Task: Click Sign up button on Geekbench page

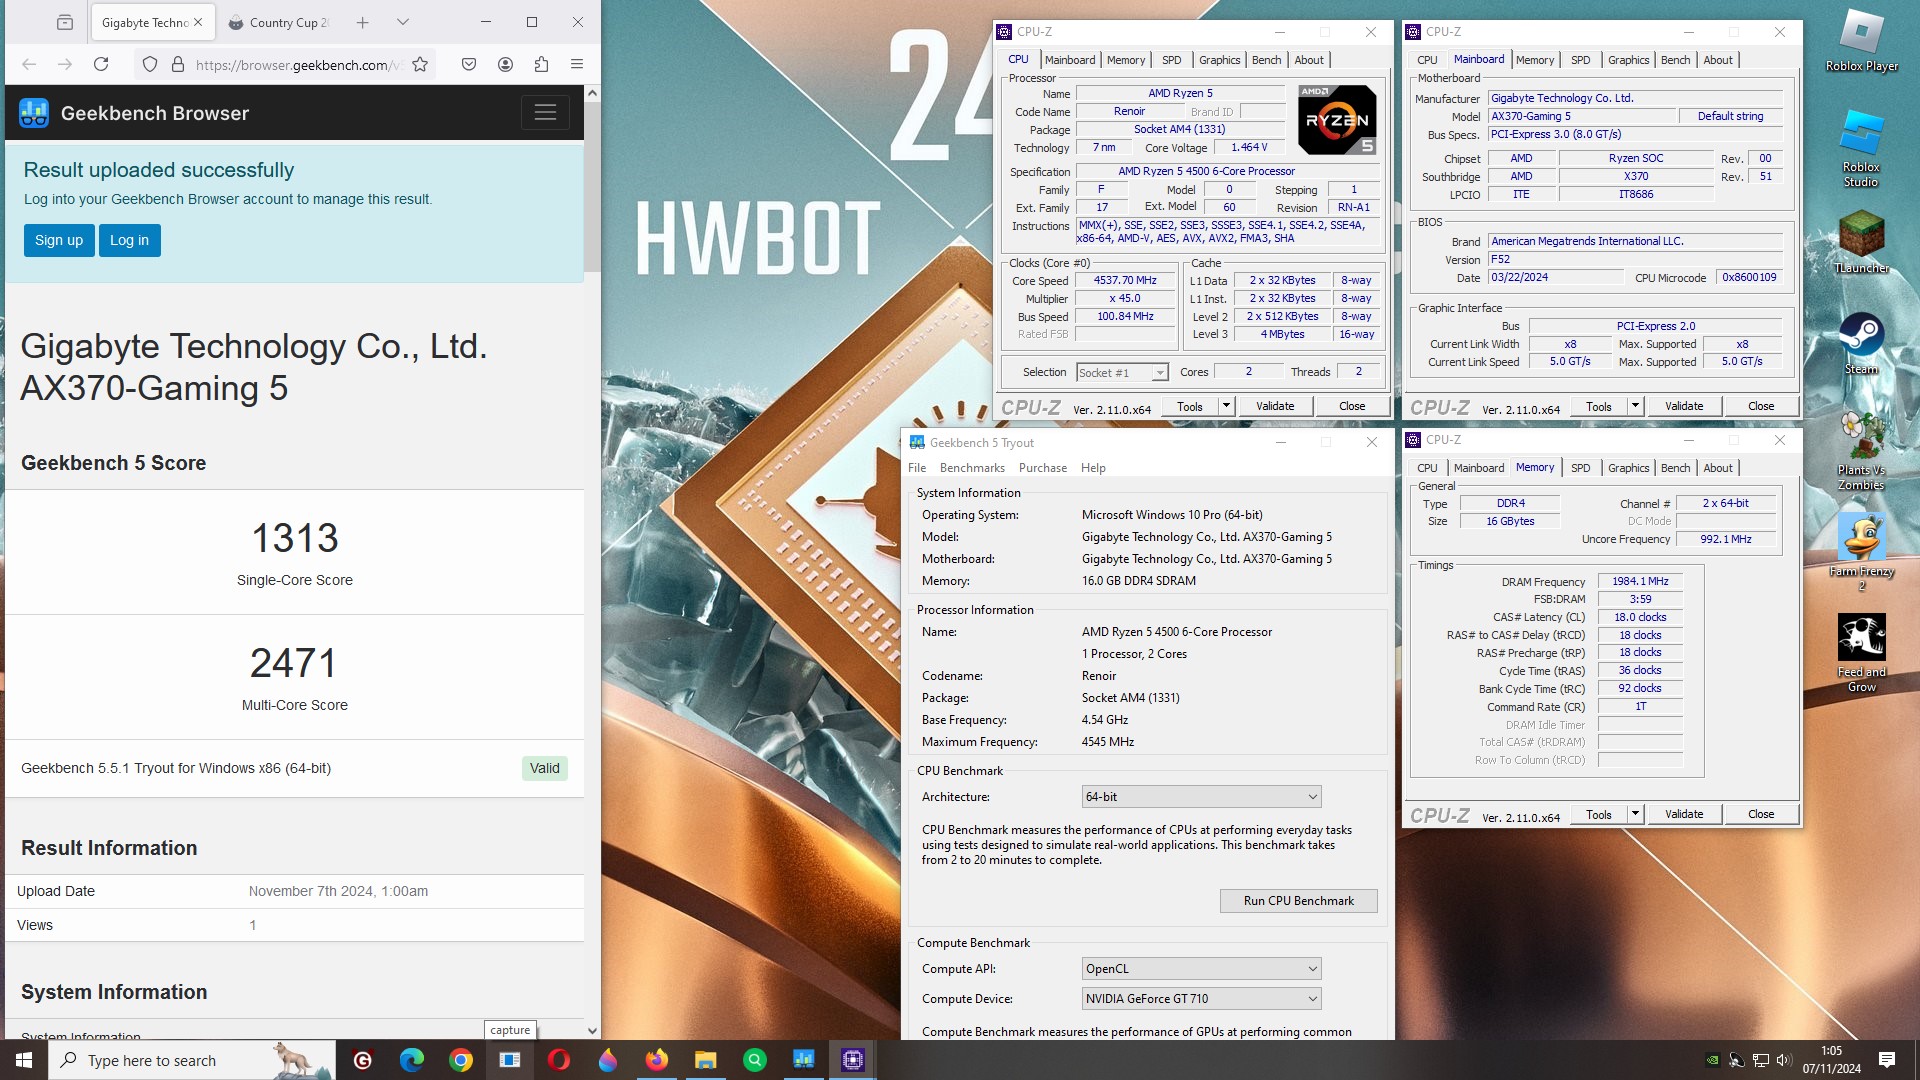Action: [59, 240]
